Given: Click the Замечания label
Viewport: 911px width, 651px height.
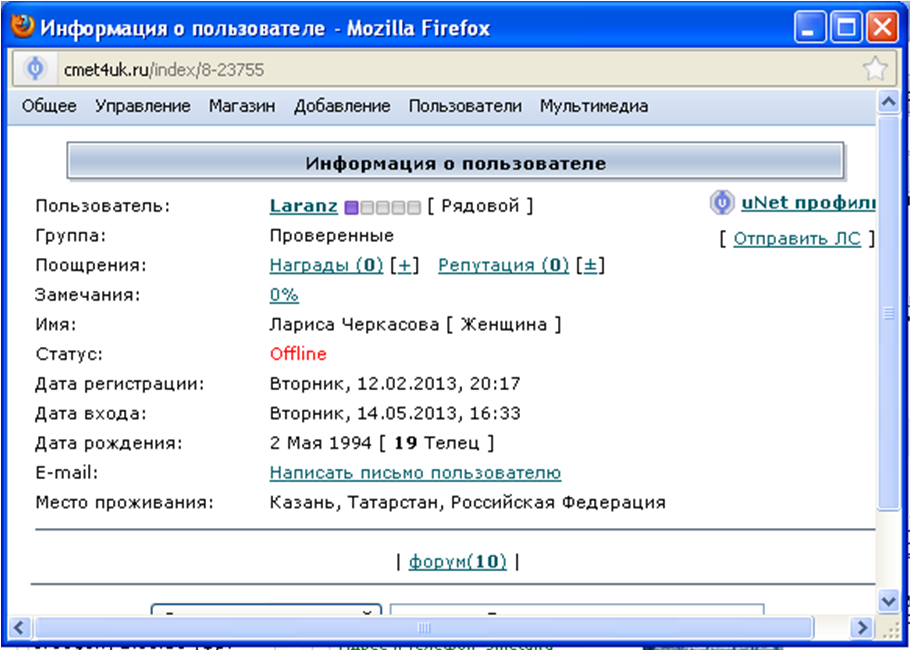Looking at the screenshot, I should [88, 295].
